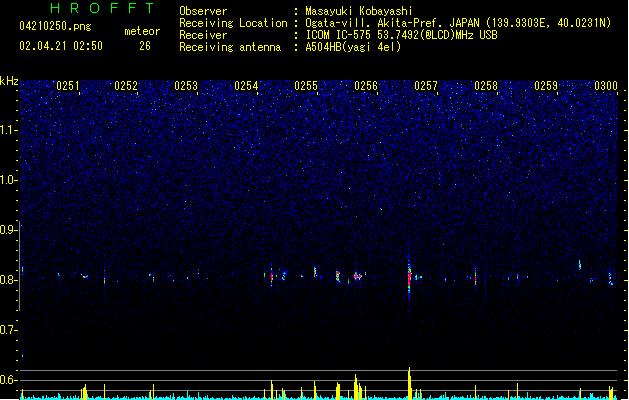Screen dimensions: 629x400
Task: Click observer name Masayuki Kobayashi
Action: click(x=359, y=11)
